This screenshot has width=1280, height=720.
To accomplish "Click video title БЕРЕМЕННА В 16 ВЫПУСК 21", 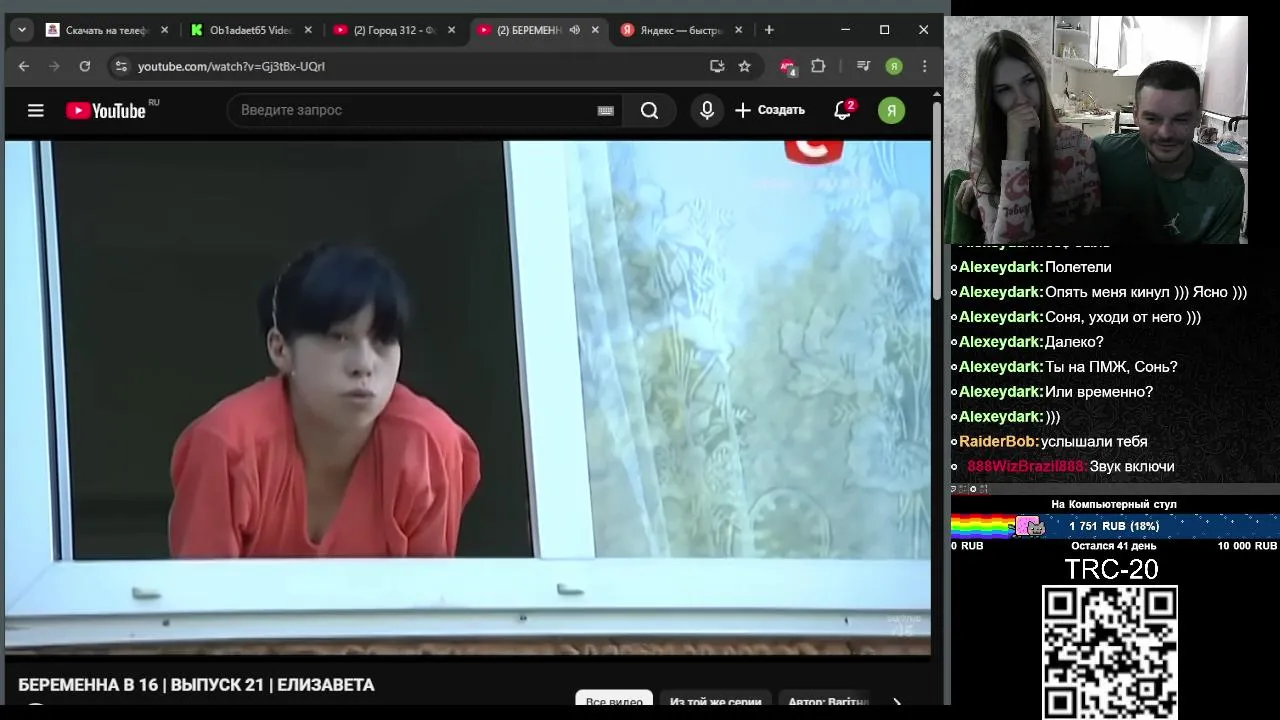I will click(196, 685).
